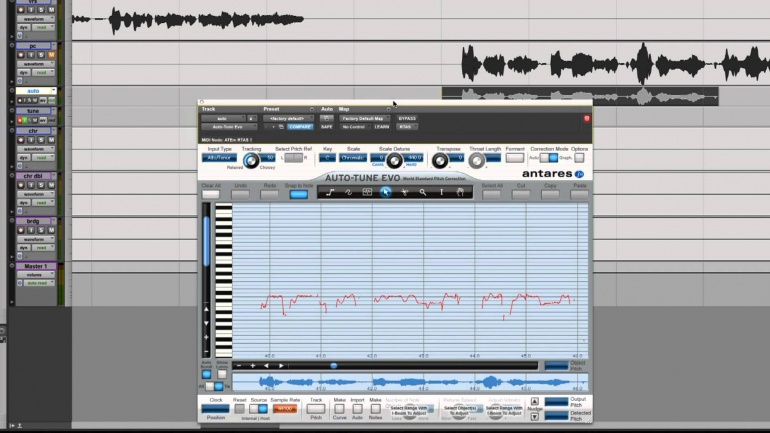Click the Track Pitch button
770x433 pixels.
point(316,408)
